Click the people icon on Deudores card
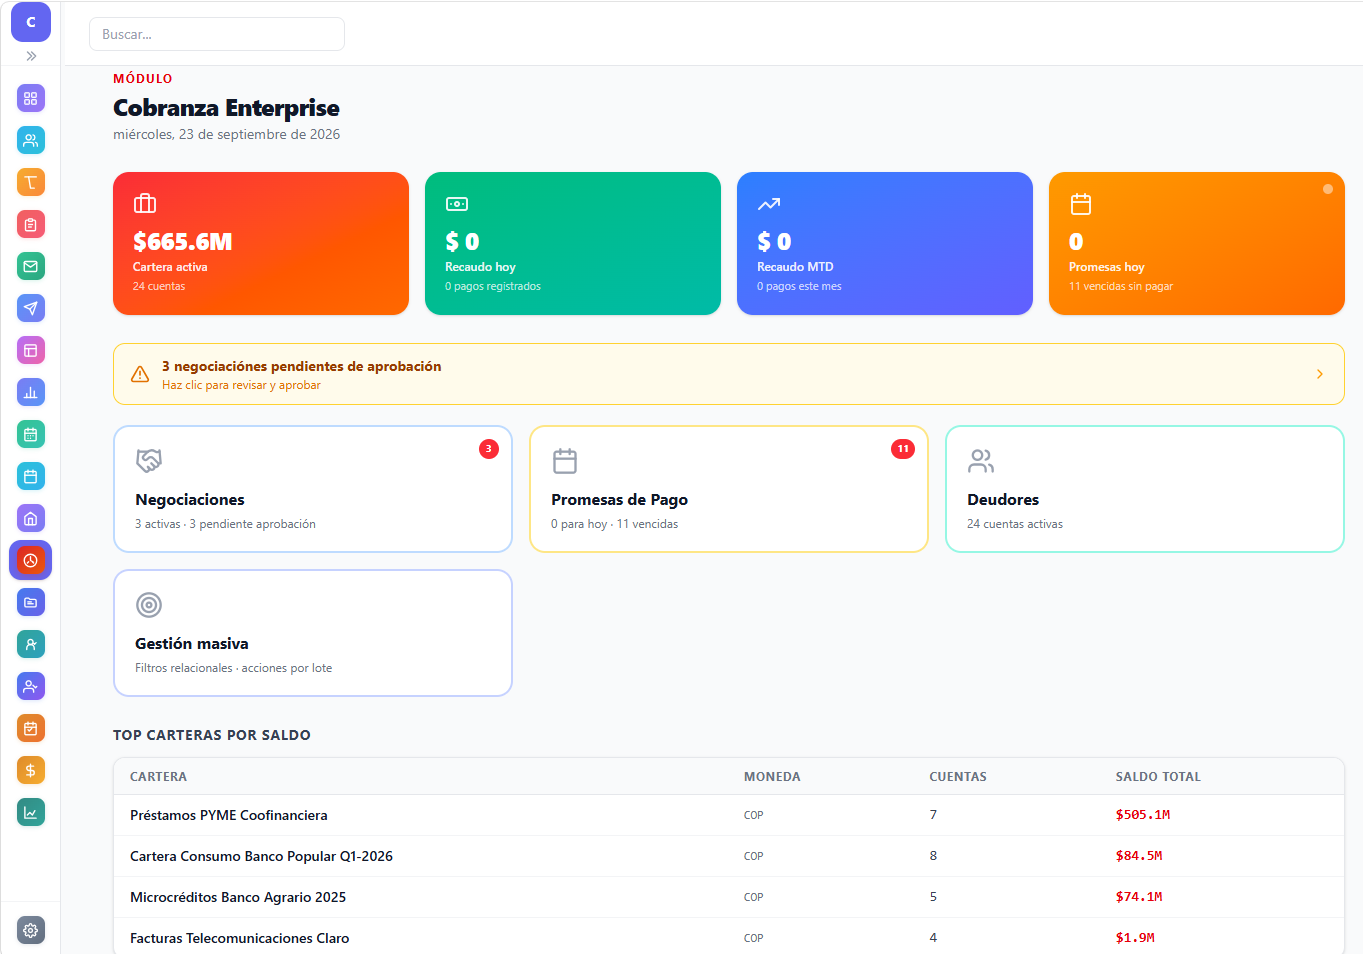 tap(981, 460)
